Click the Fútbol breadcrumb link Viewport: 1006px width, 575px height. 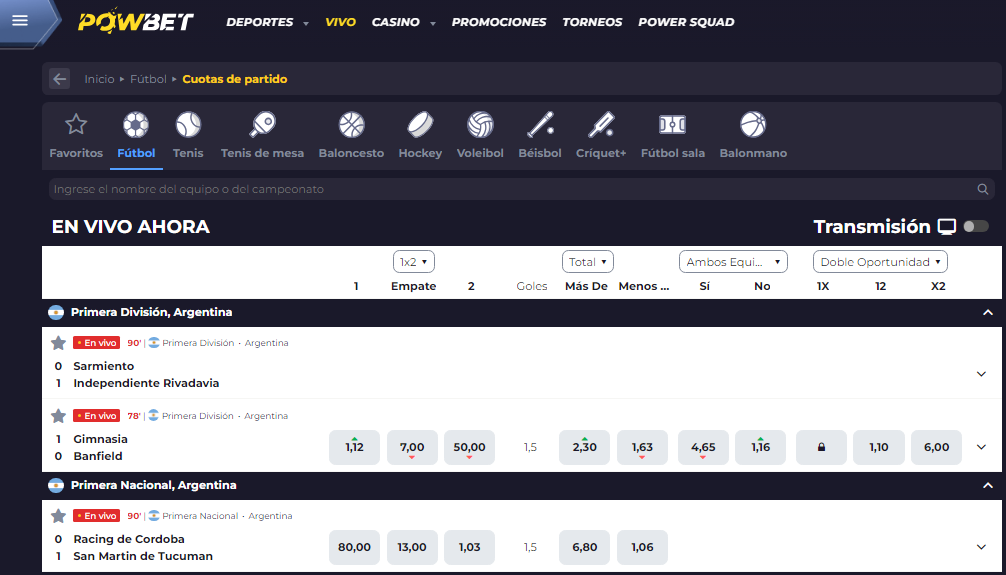coord(148,79)
